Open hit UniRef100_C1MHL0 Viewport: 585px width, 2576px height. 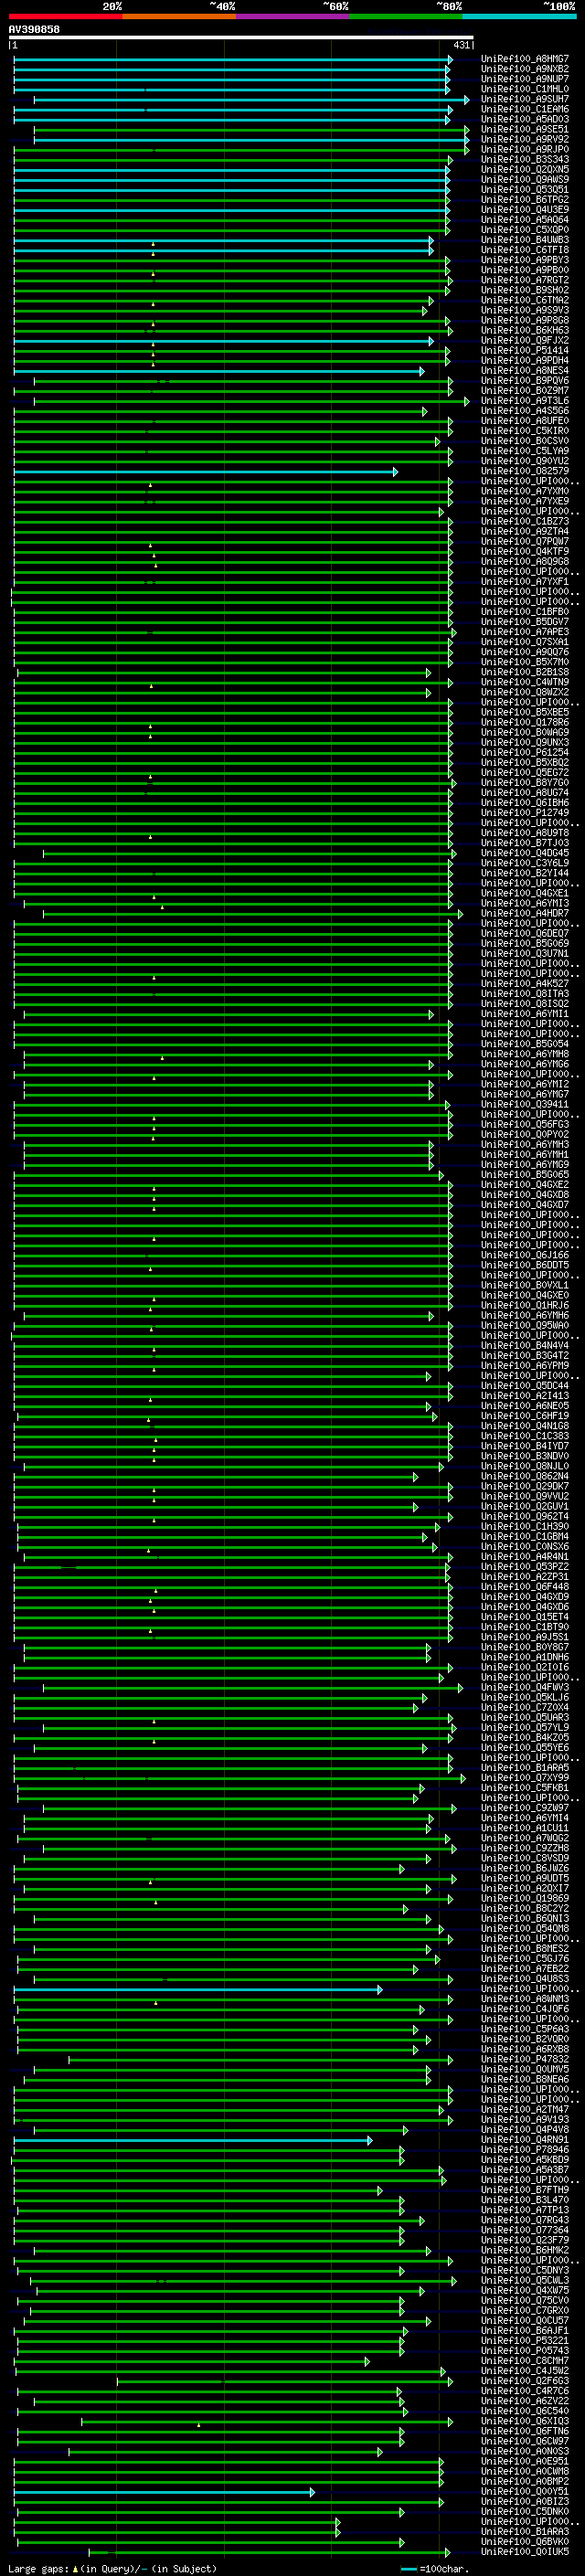(524, 89)
